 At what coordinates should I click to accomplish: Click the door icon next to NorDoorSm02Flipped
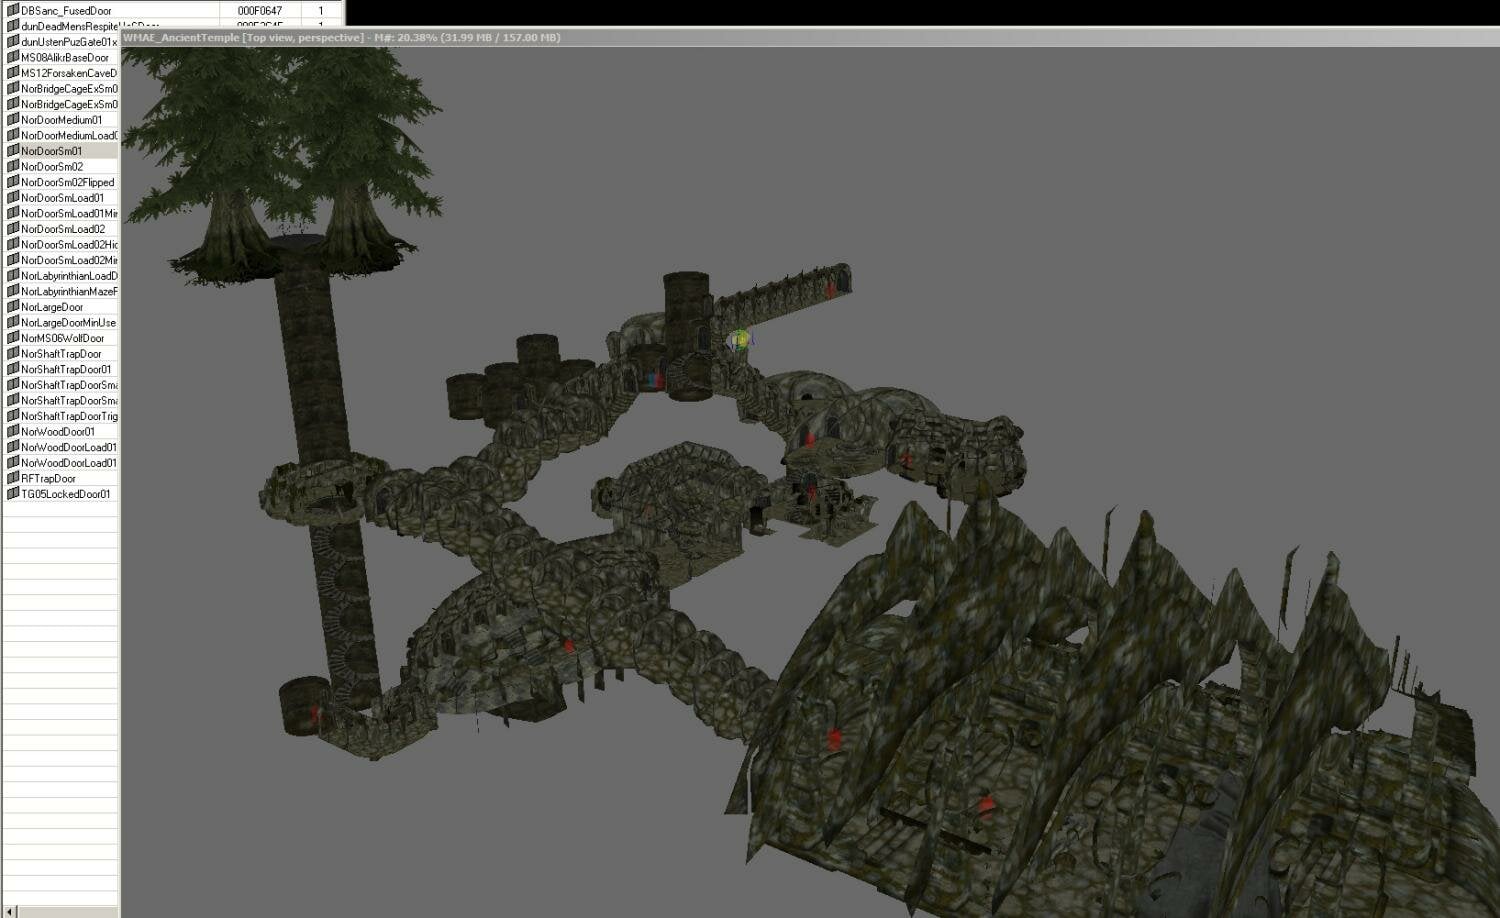[13, 182]
